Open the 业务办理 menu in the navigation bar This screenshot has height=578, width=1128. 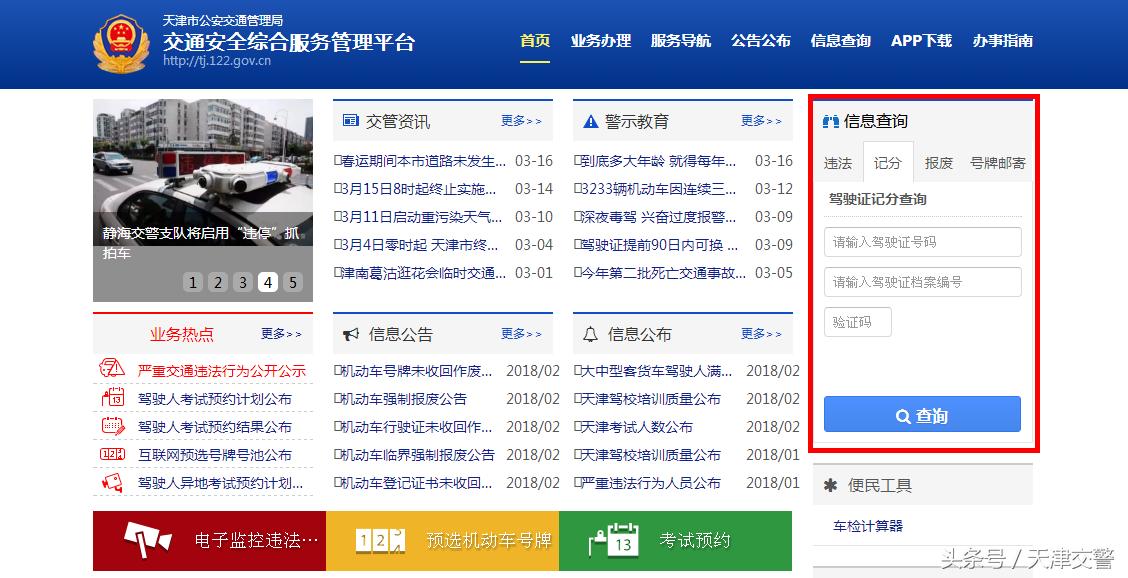601,41
